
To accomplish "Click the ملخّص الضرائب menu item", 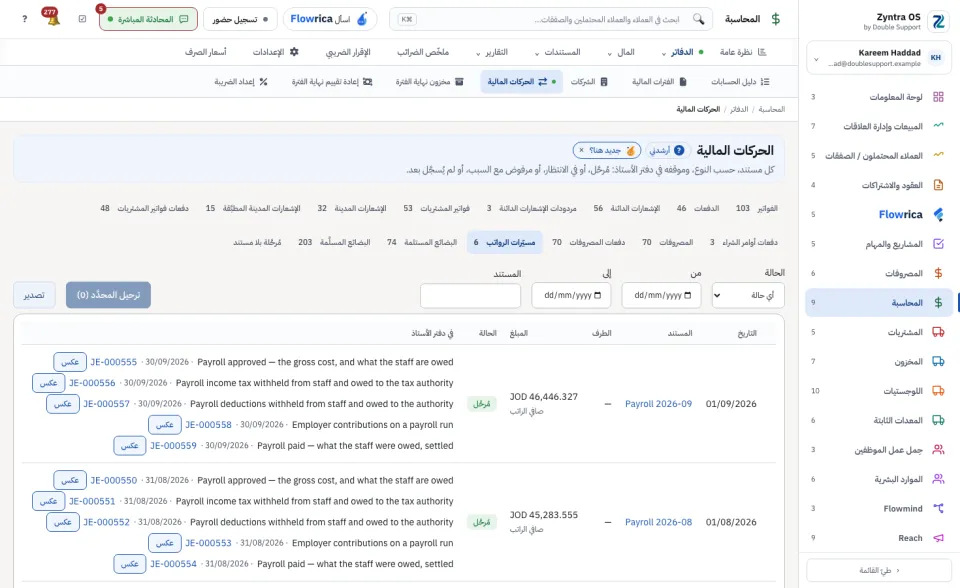I will pyautogui.click(x=423, y=52).
